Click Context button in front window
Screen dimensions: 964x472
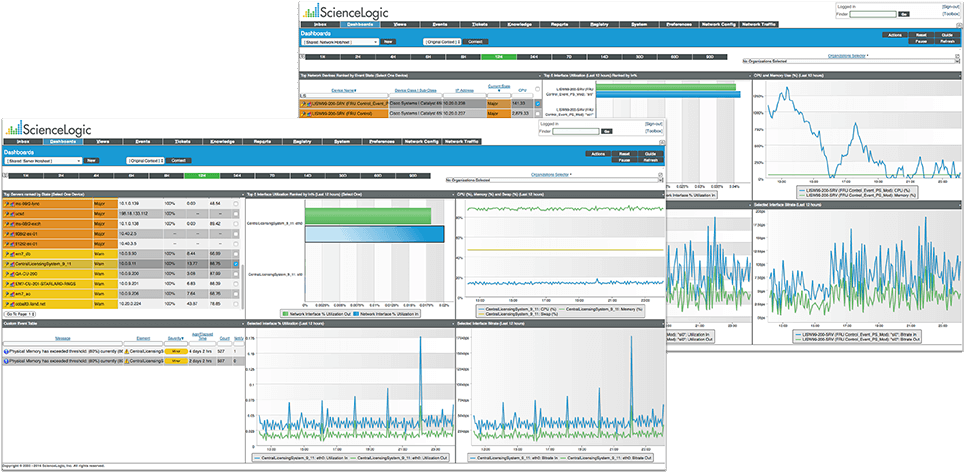pyautogui.click(x=178, y=160)
